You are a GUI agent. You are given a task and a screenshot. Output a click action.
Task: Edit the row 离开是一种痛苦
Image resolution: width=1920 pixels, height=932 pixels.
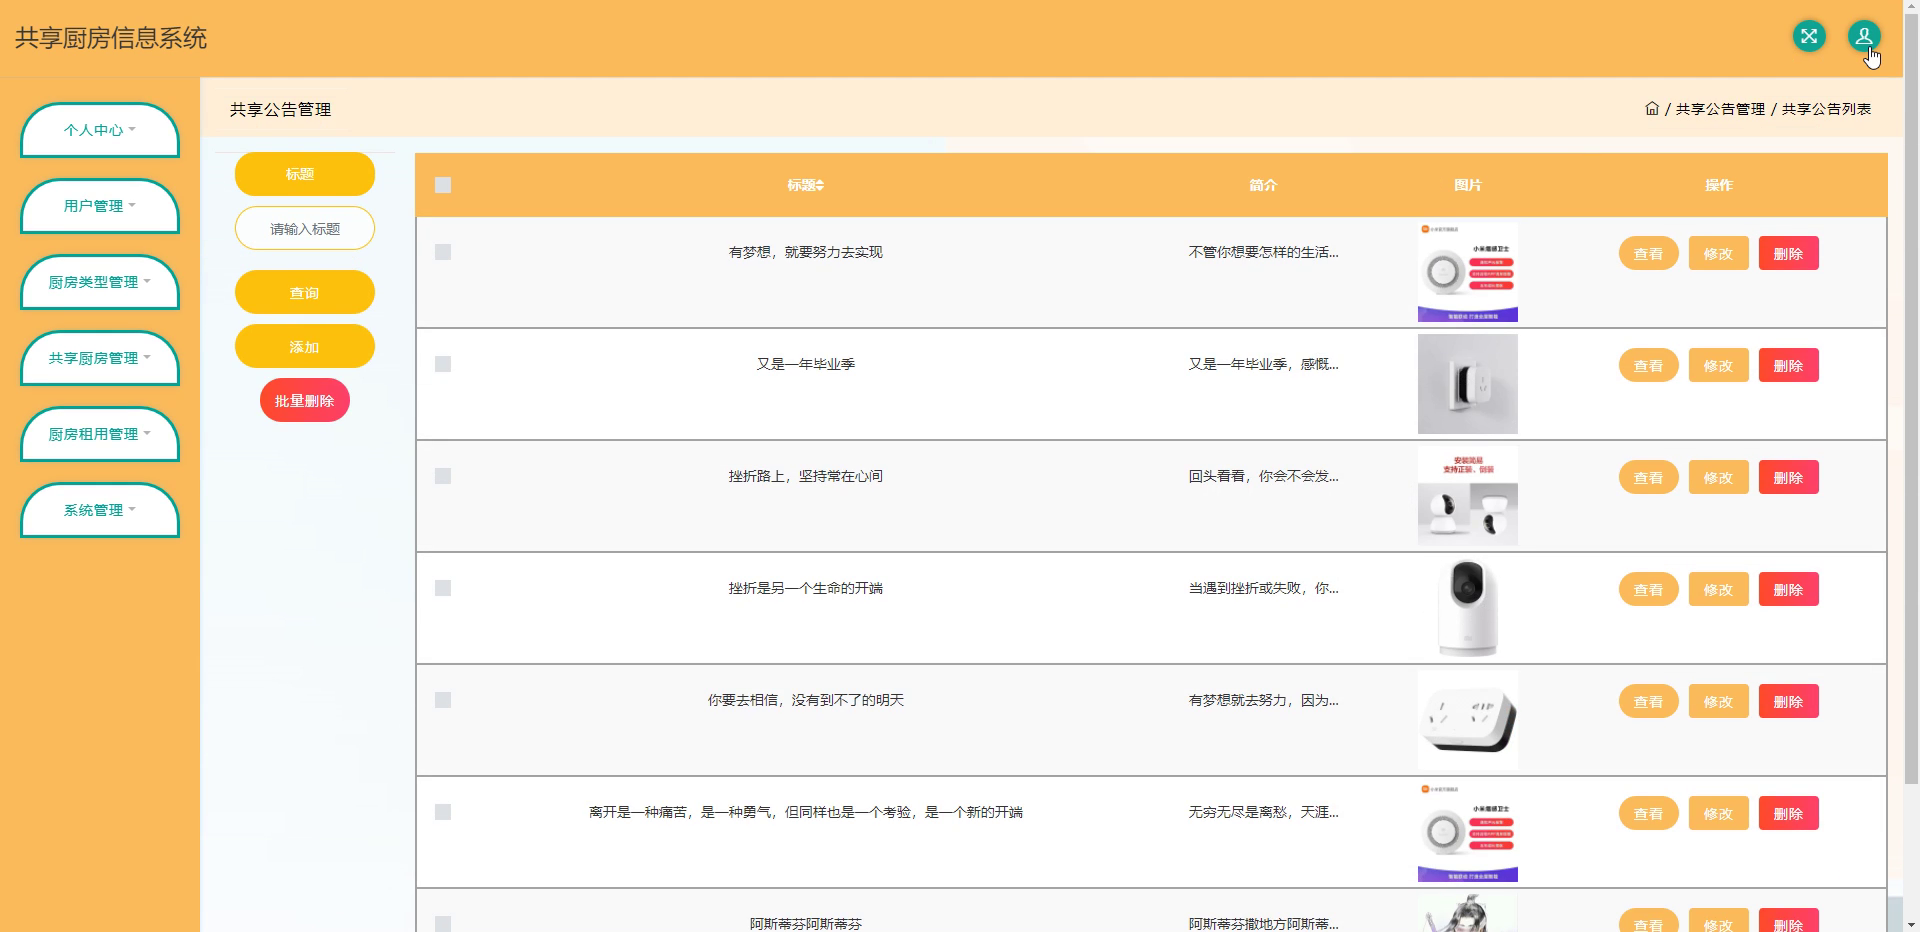click(1718, 813)
